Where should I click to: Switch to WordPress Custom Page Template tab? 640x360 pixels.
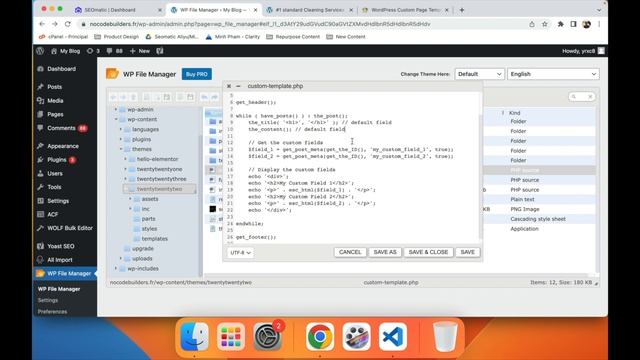pyautogui.click(x=405, y=10)
